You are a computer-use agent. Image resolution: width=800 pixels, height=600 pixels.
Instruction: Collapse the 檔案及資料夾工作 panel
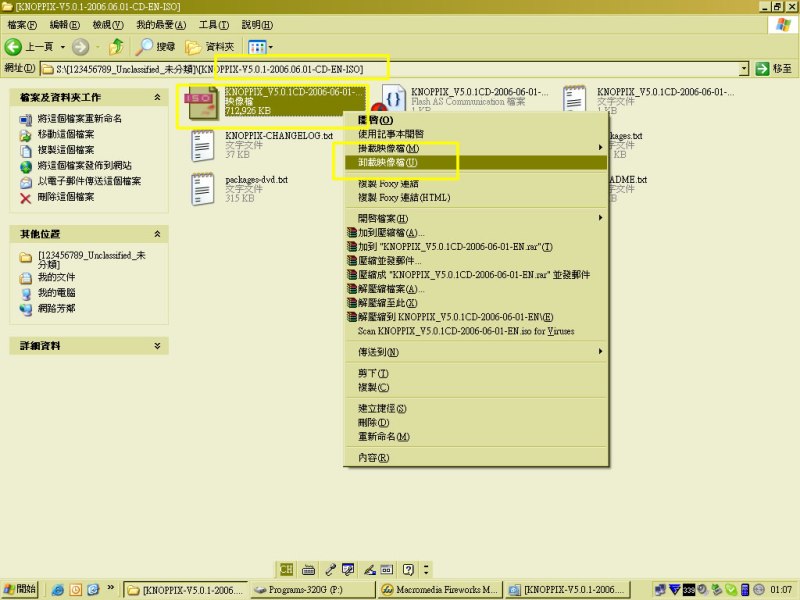click(157, 97)
